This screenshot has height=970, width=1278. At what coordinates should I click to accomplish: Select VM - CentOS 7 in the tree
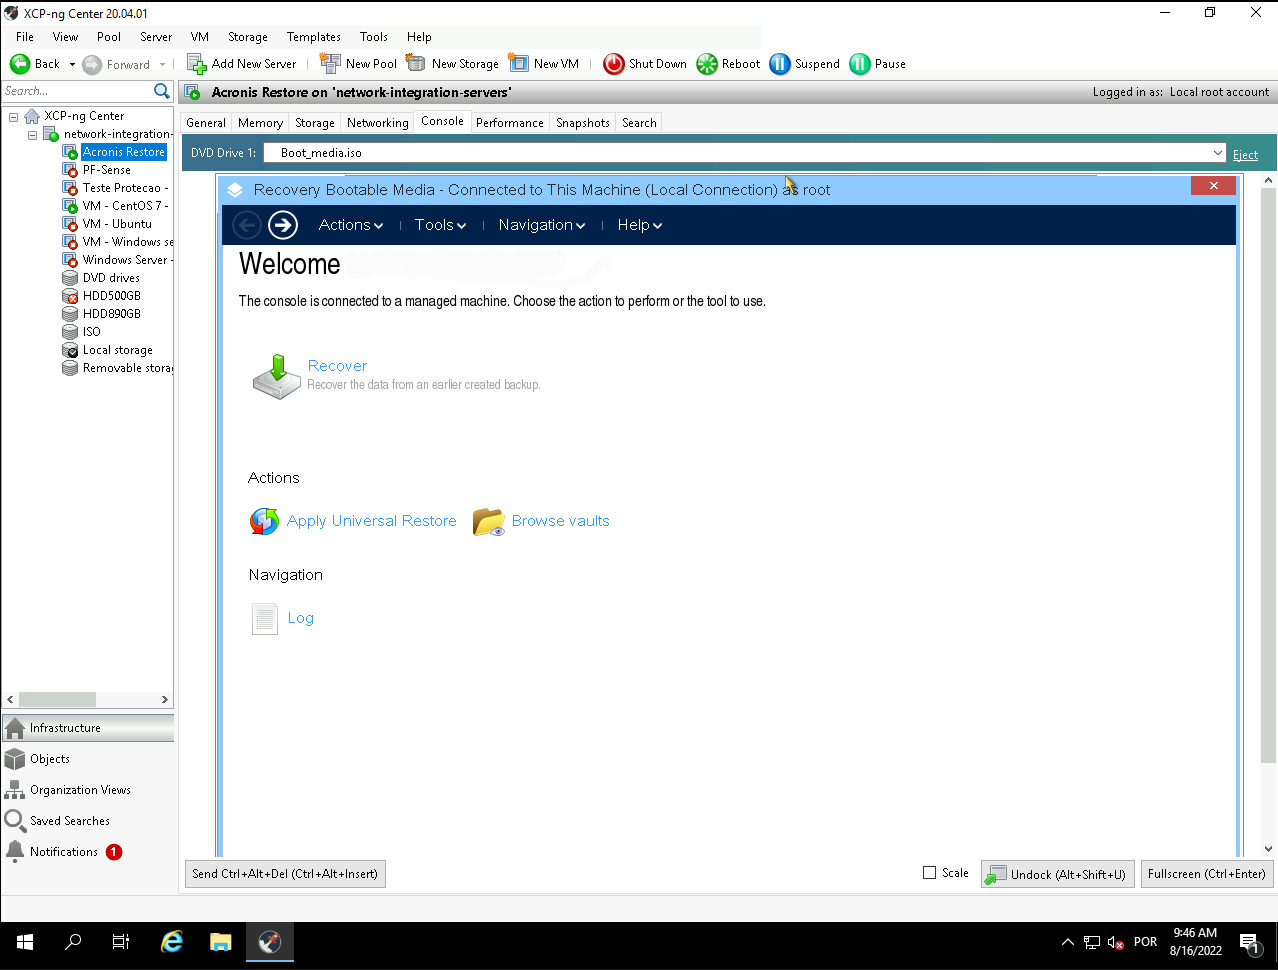(x=125, y=206)
